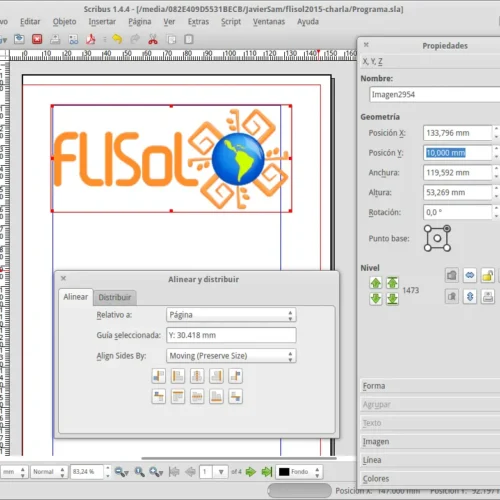500x500 pixels.
Task: Open the Preflight Verifier icon
Action: [73, 39]
